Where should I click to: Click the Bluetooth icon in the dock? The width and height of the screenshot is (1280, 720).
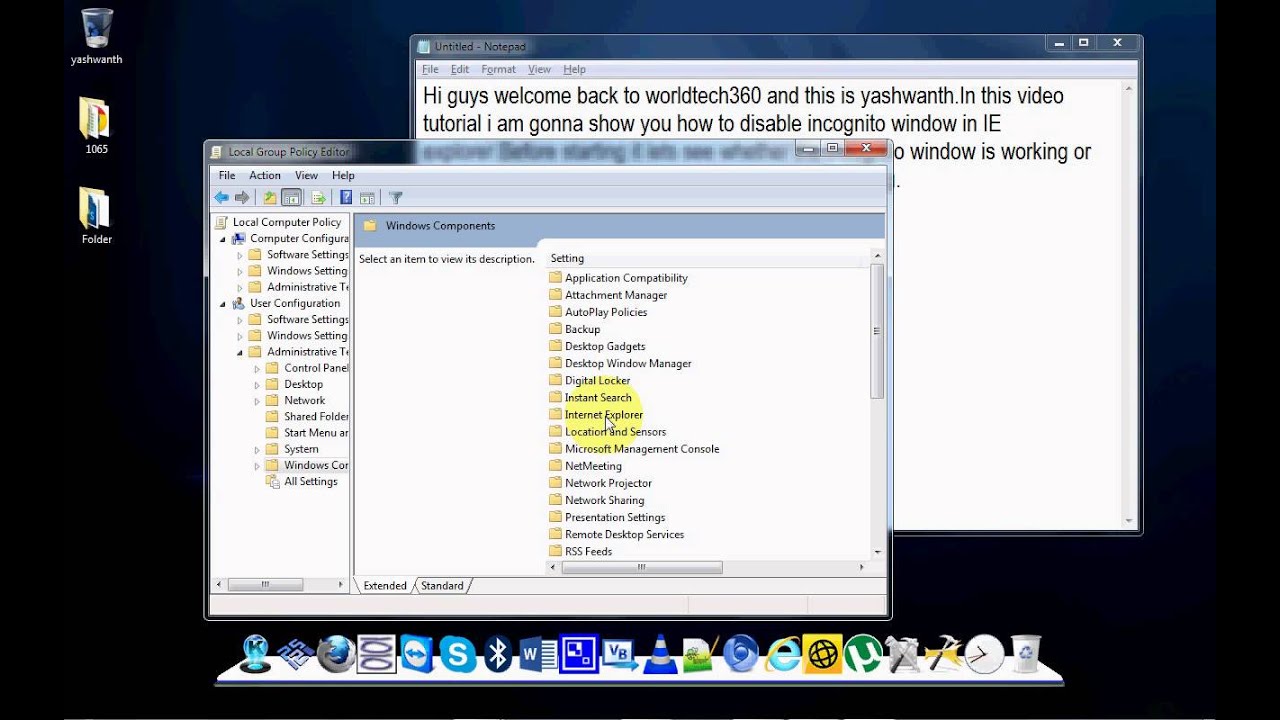498,655
